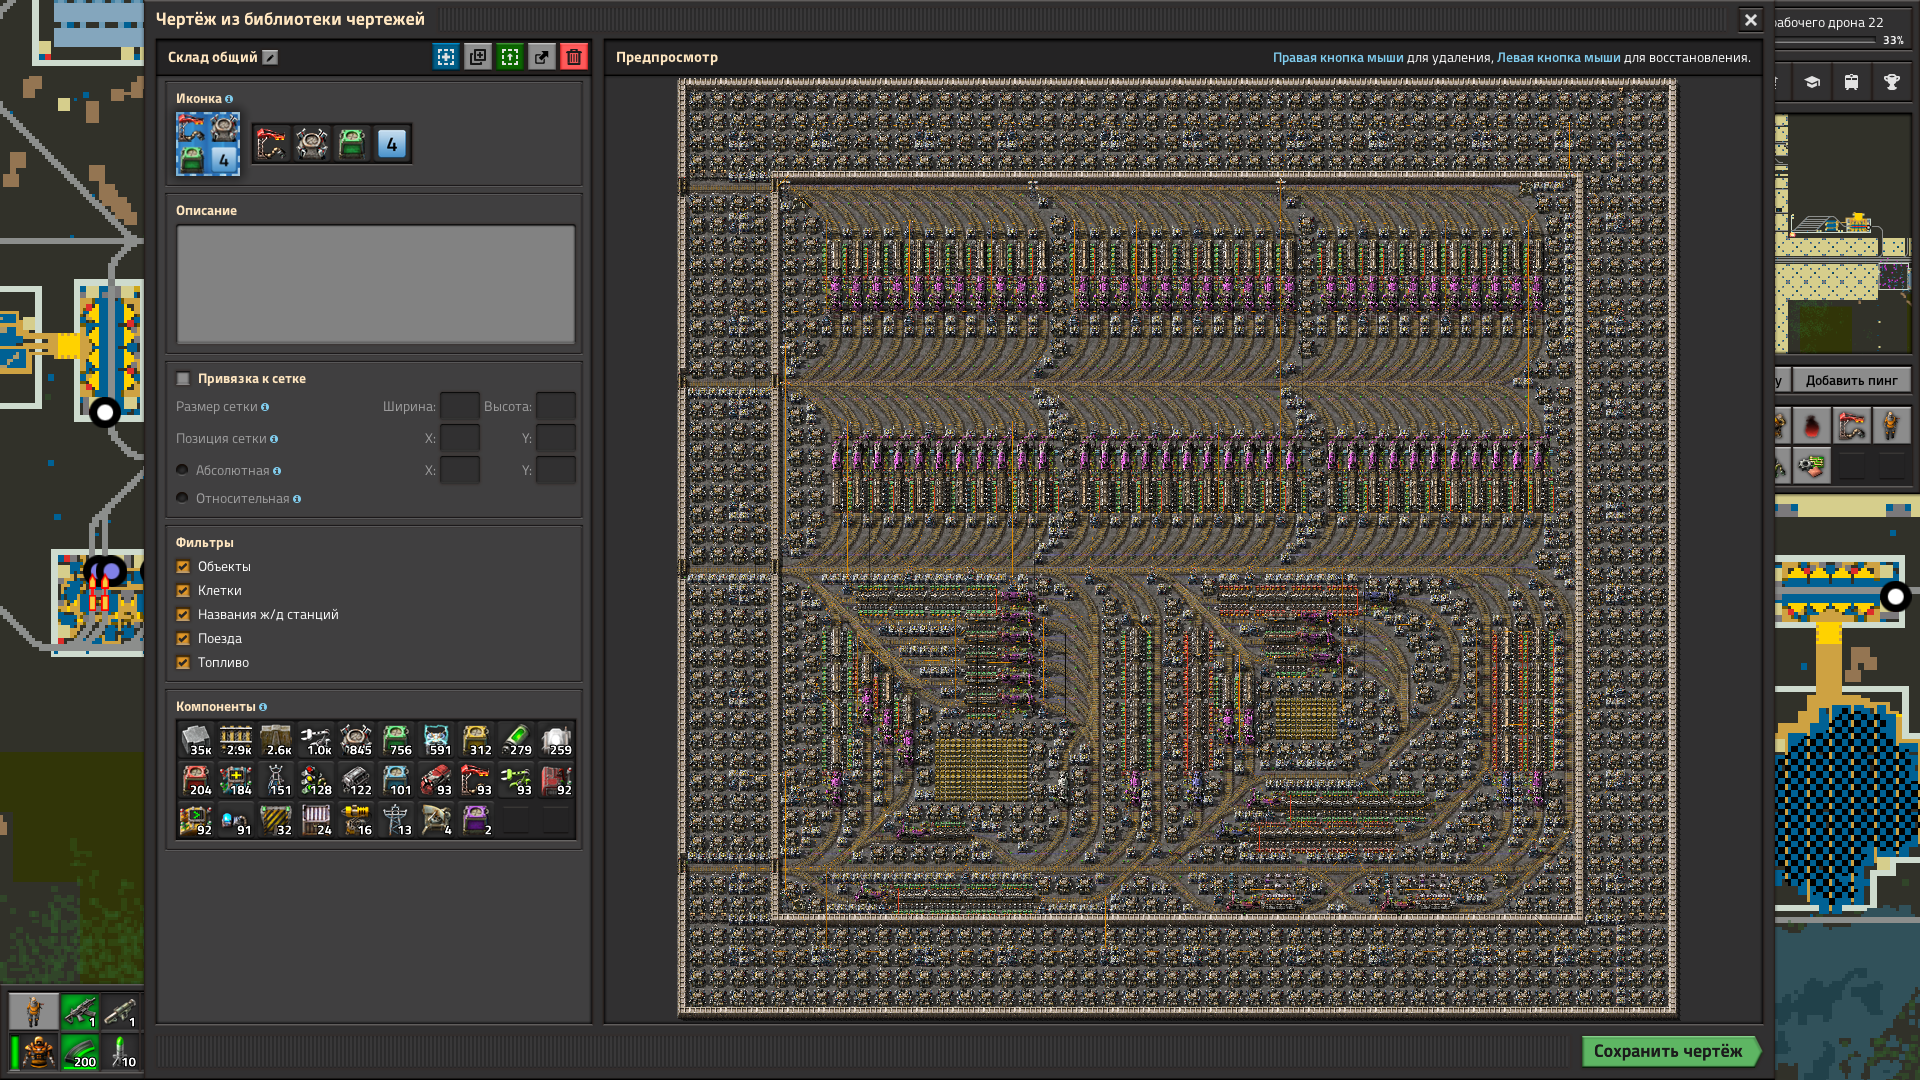Select new contents for blueprint (blue icon)
The height and width of the screenshot is (1080, 1920).
pyautogui.click(x=446, y=58)
